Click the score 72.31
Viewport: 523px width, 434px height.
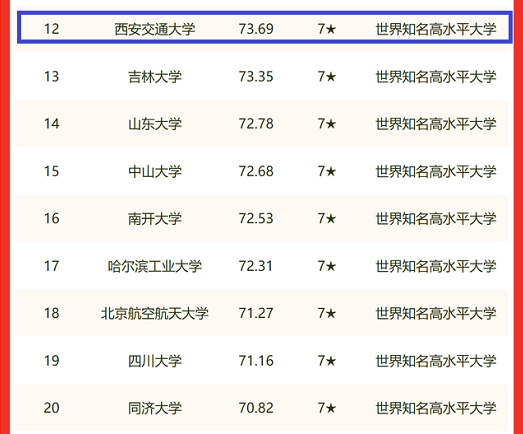click(x=256, y=266)
